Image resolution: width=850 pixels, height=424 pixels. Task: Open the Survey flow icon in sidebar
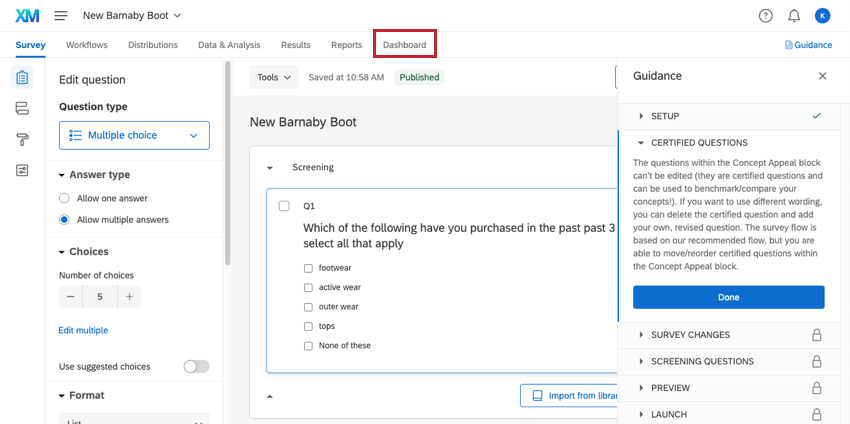22,108
